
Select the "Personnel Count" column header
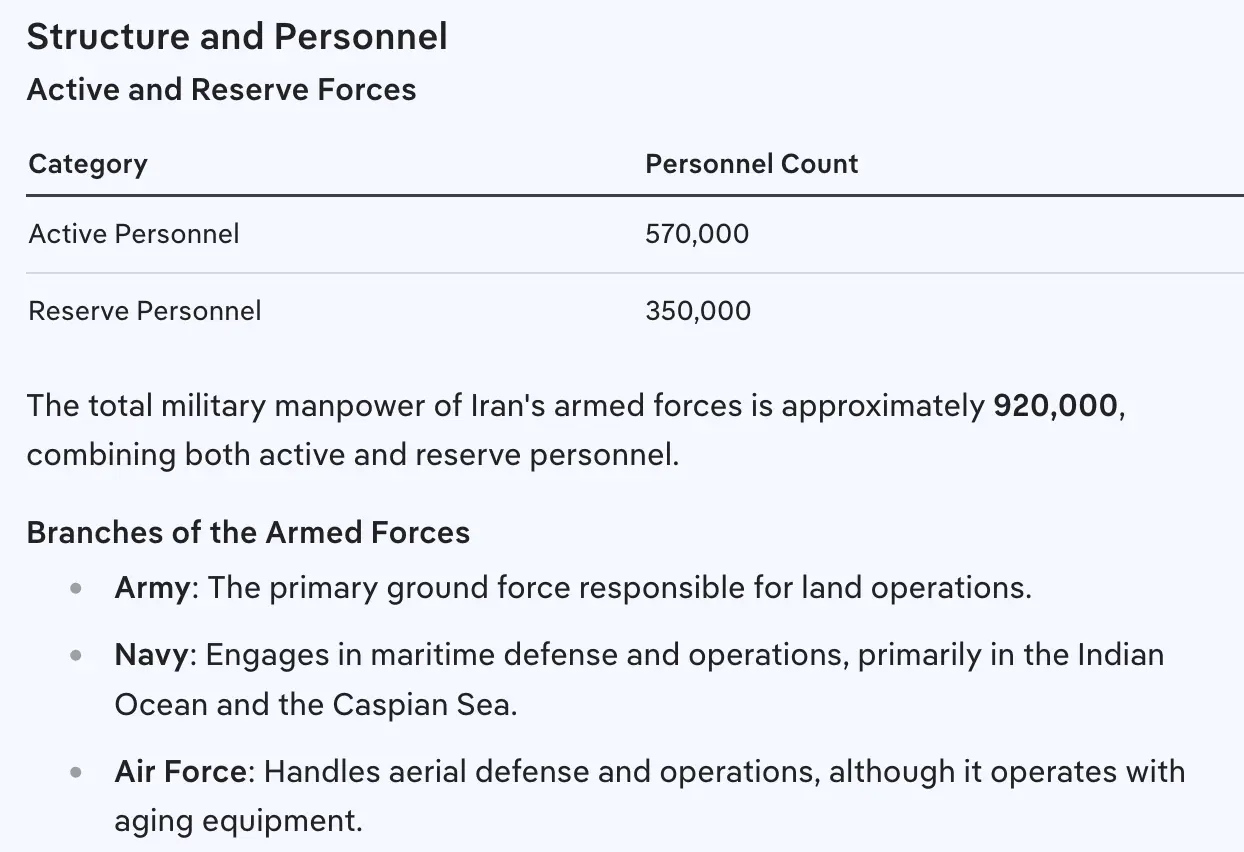point(751,164)
